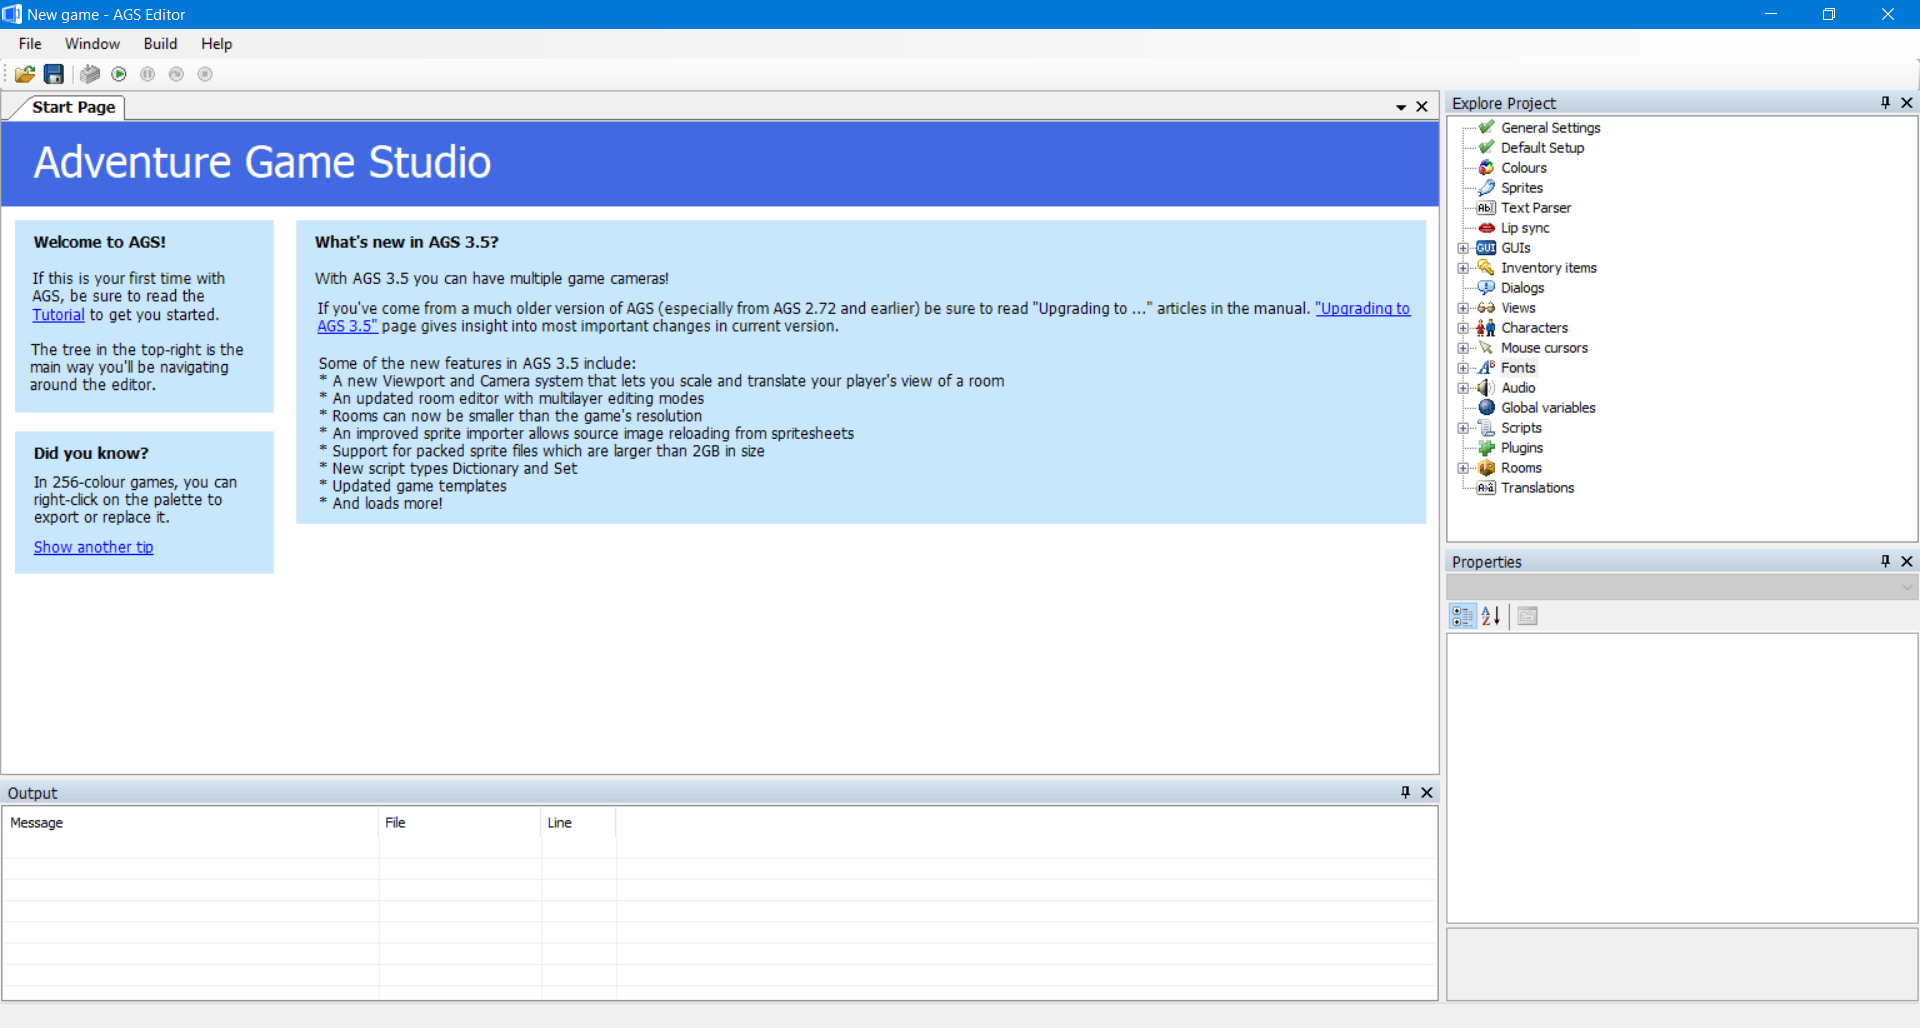This screenshot has height=1028, width=1920.
Task: Save the game with the floppy disk icon
Action: (54, 74)
